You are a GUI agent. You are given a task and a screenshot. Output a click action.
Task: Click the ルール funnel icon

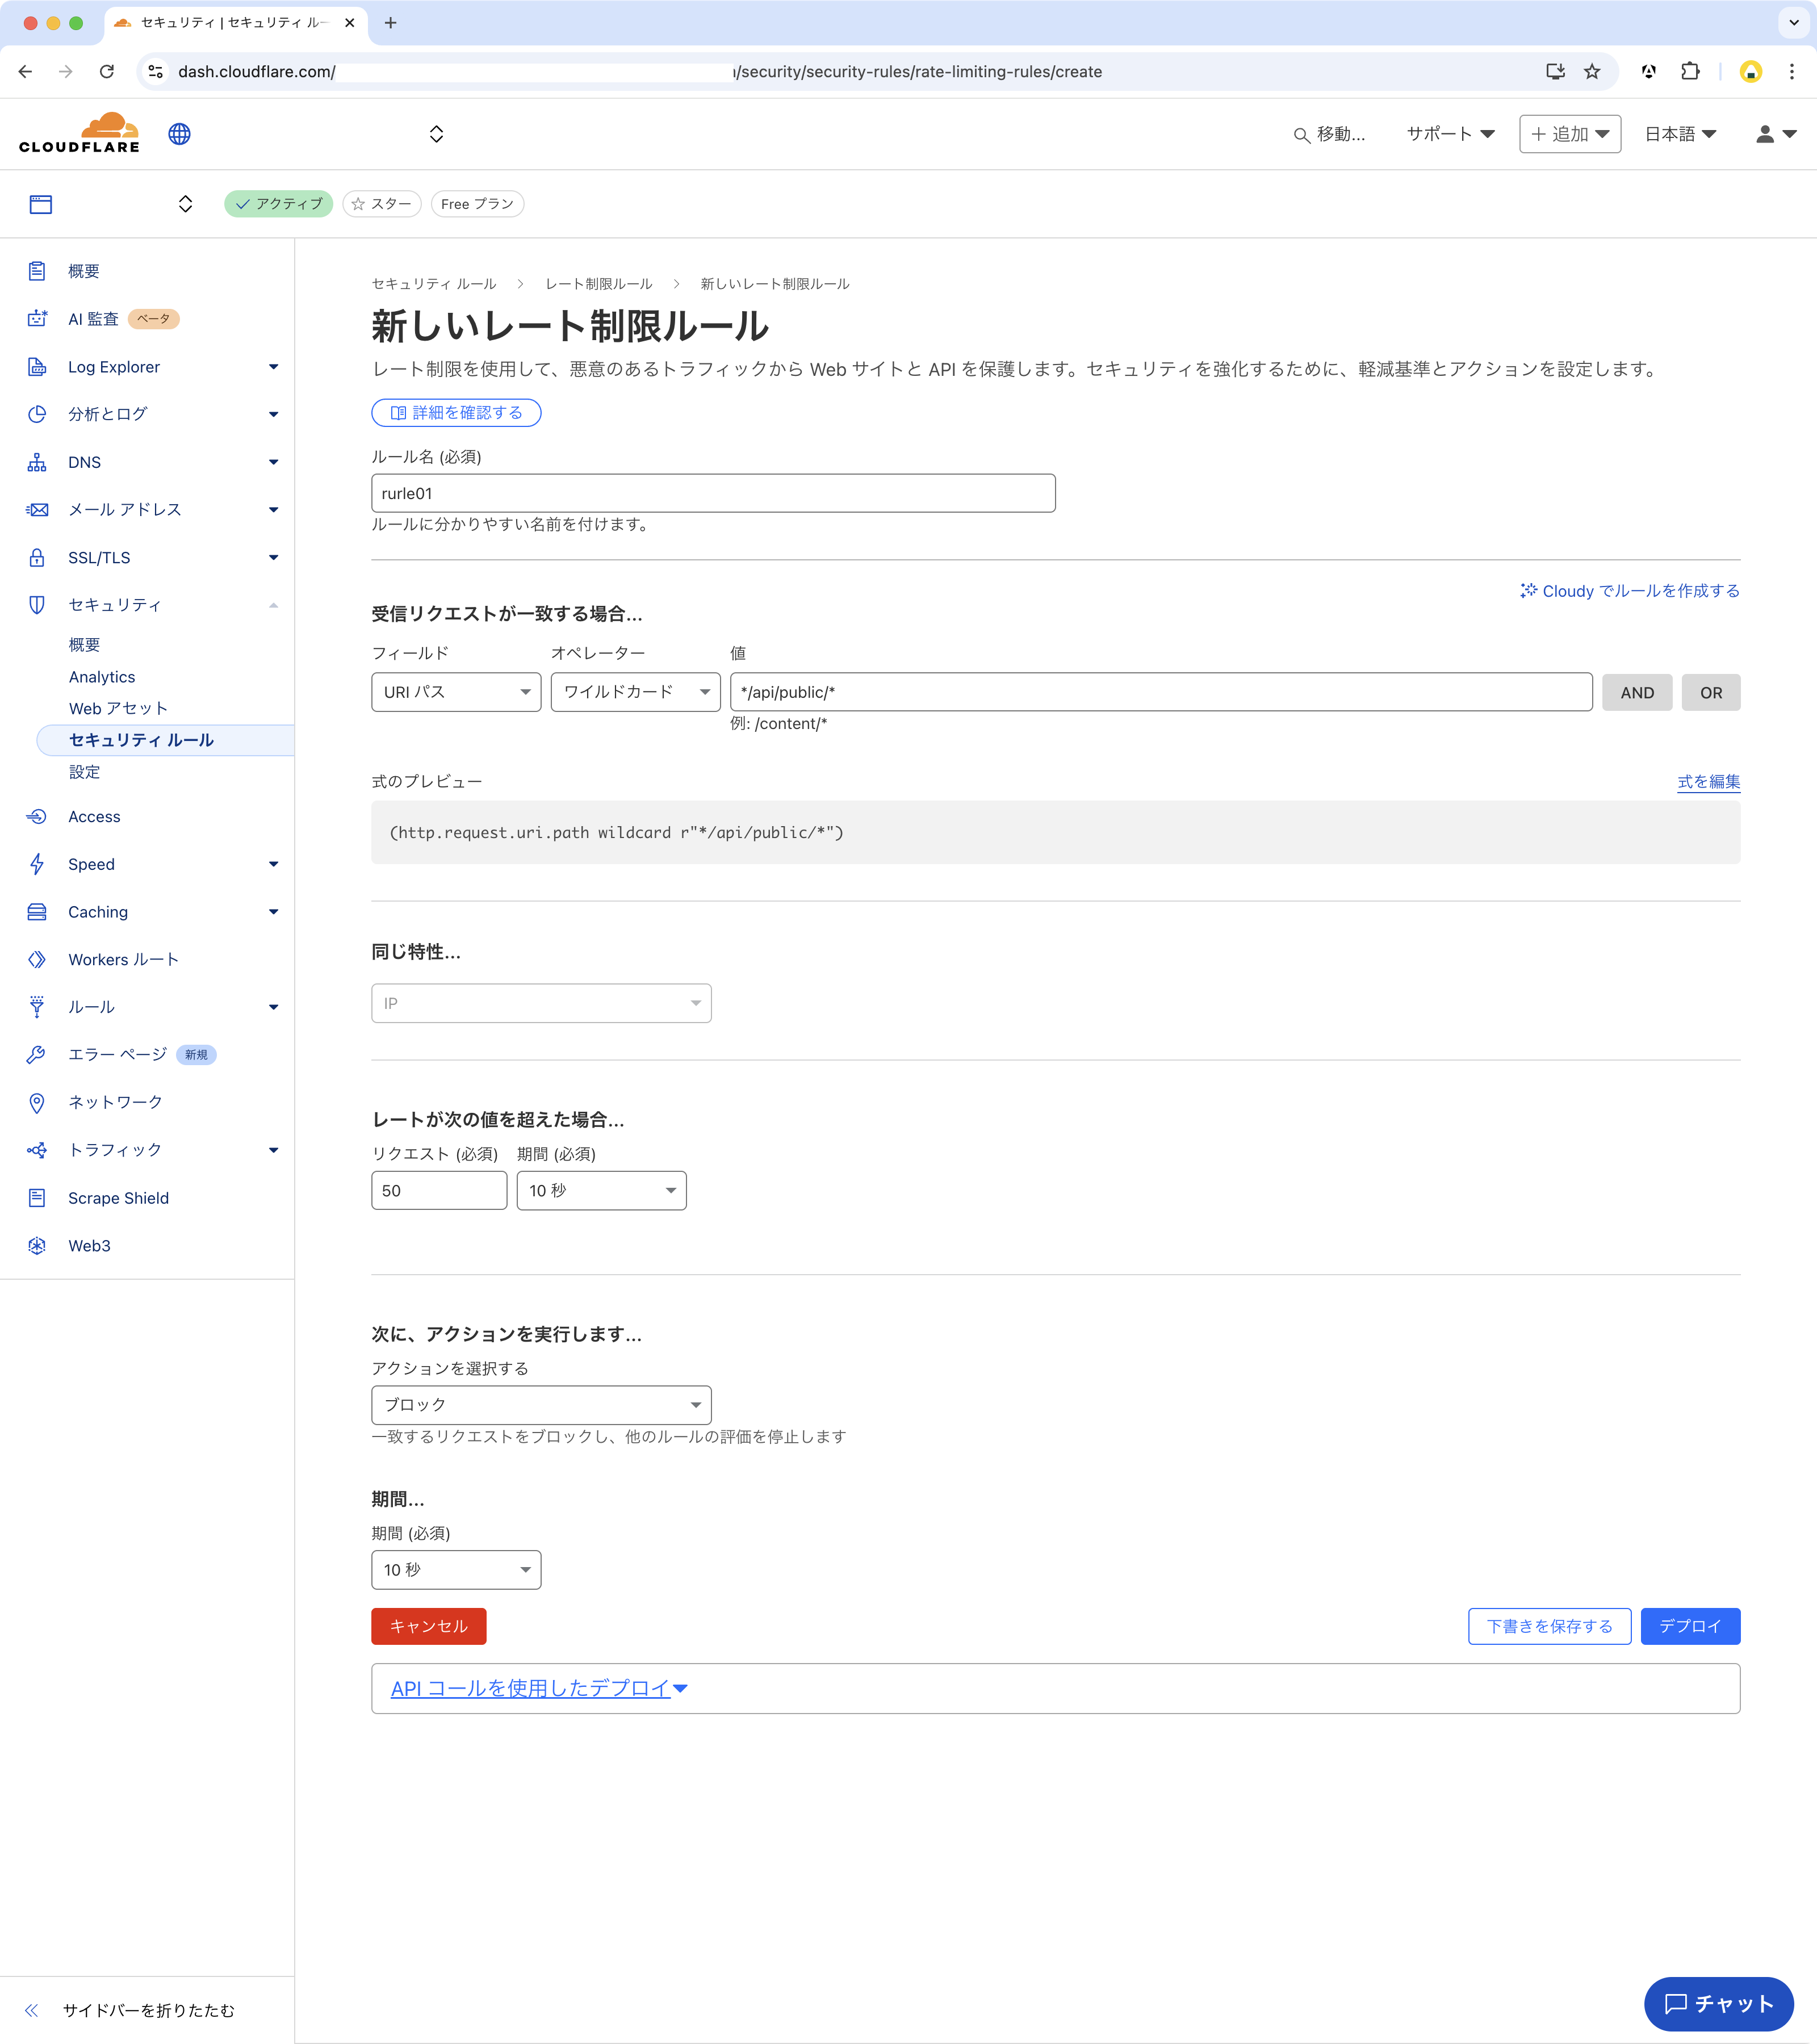click(37, 1007)
